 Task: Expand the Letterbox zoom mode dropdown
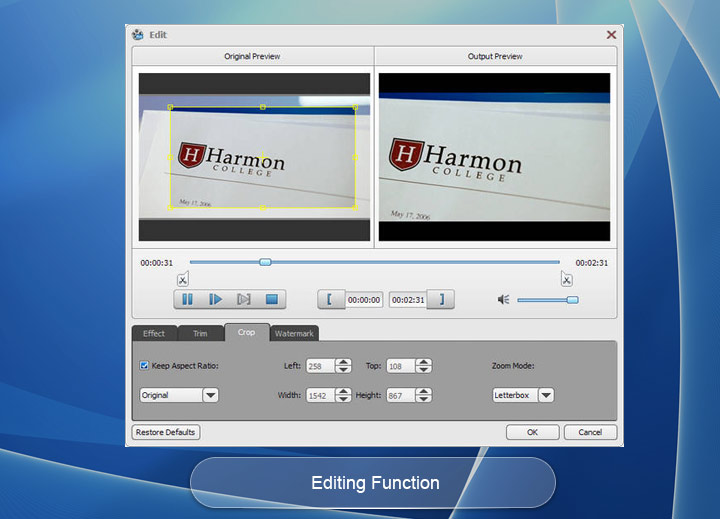pos(546,395)
